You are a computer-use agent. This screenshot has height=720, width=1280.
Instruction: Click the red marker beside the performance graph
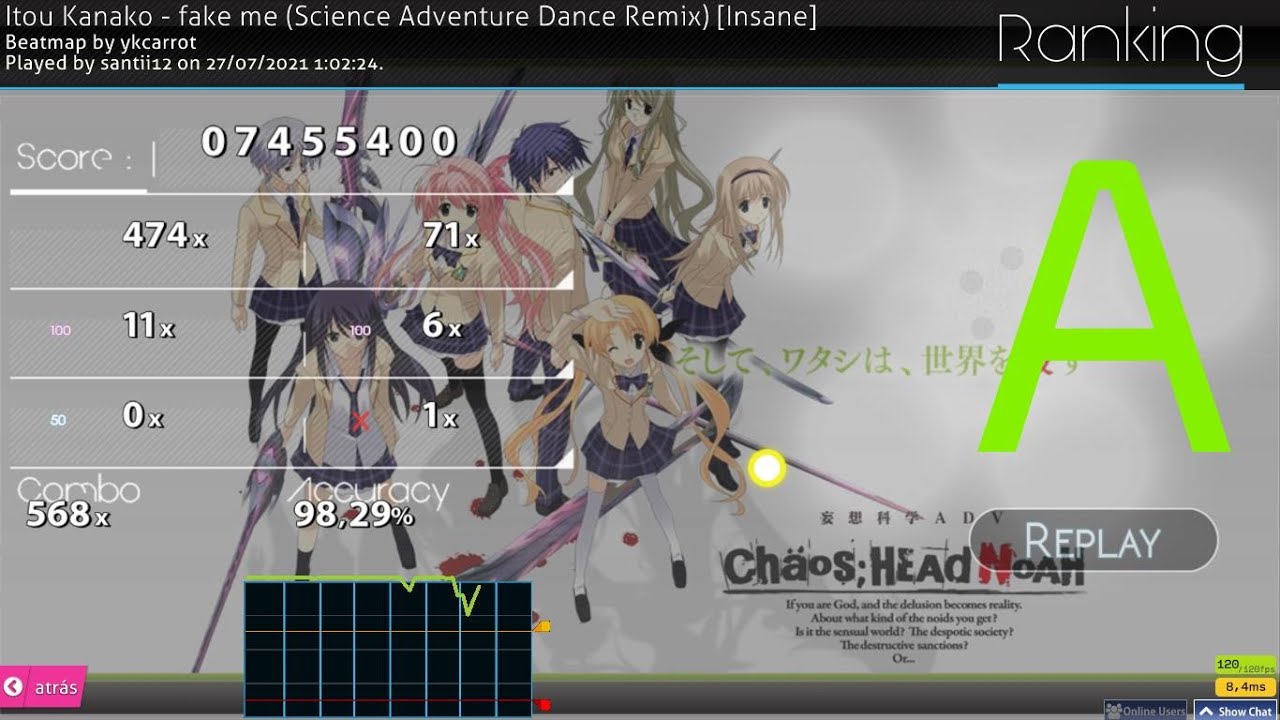click(543, 705)
